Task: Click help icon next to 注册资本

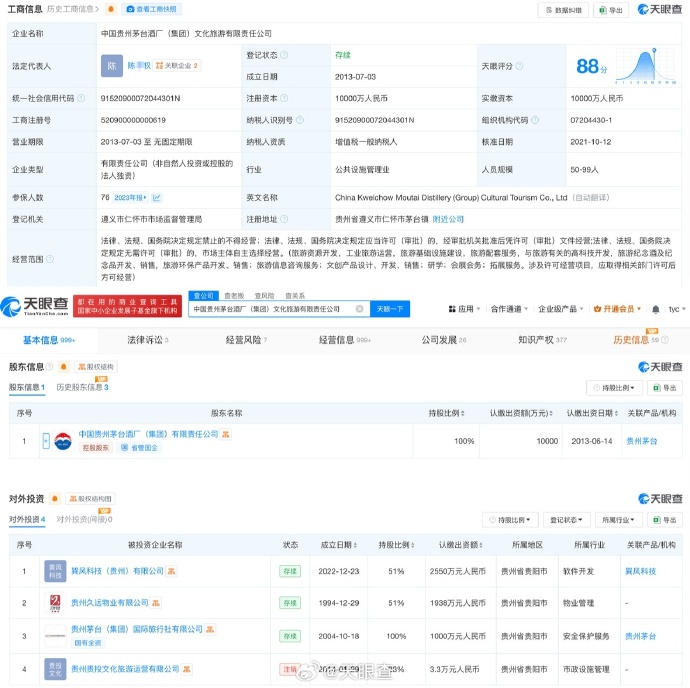Action: 284,98
